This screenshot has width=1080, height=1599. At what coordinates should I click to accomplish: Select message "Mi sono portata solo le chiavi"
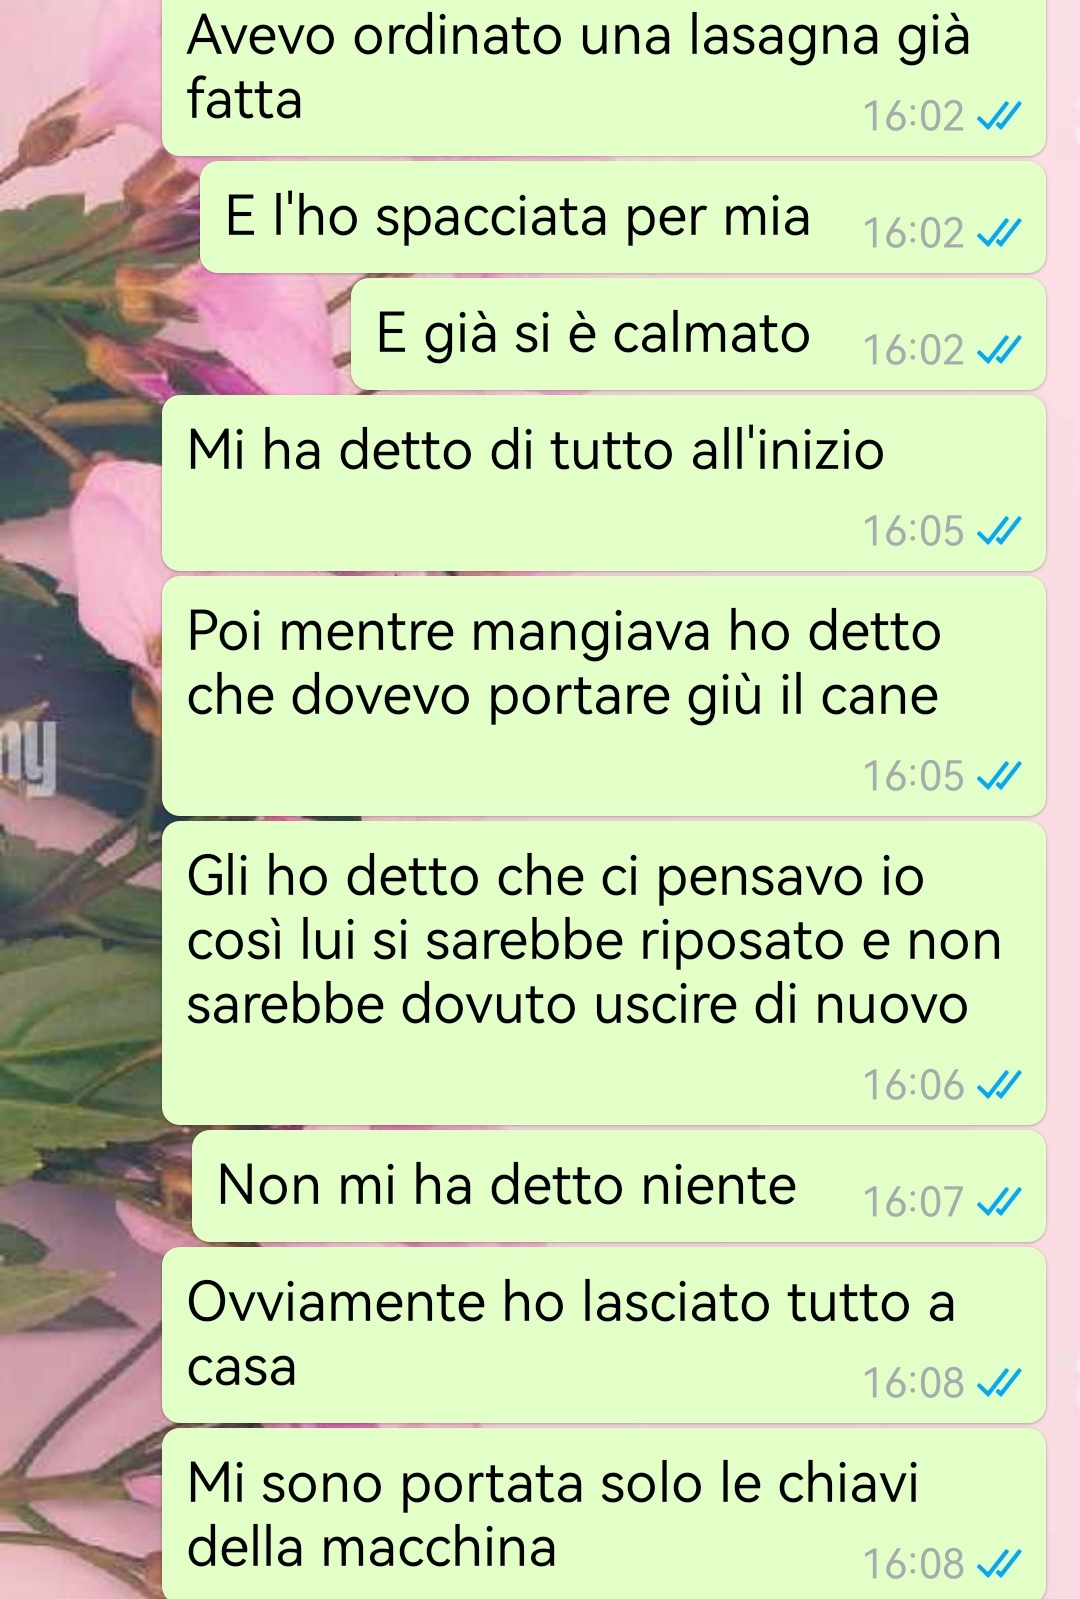coord(604,1514)
